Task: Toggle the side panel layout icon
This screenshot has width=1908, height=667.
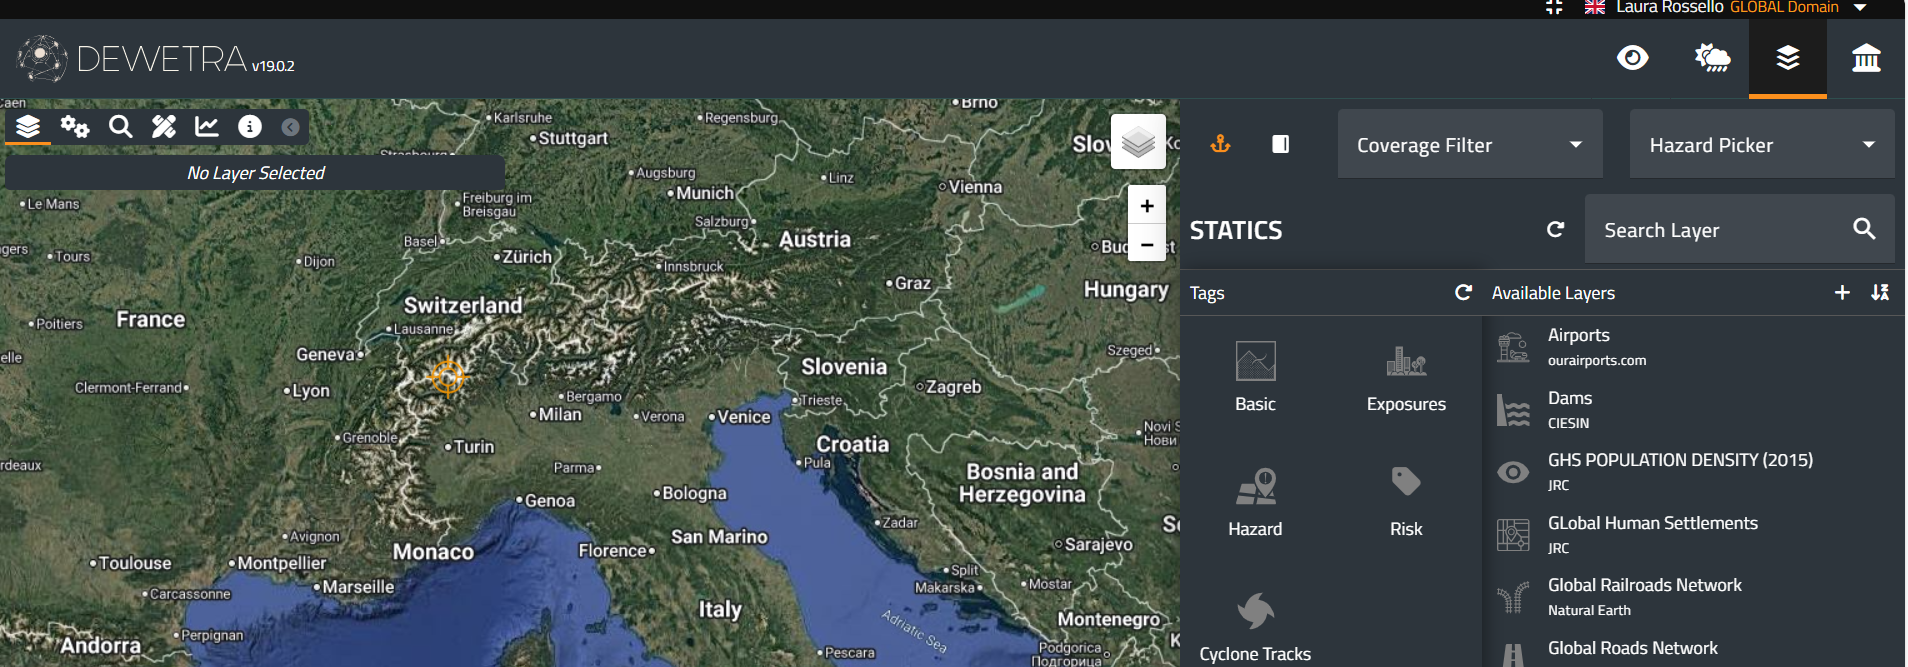Action: [x=1280, y=144]
